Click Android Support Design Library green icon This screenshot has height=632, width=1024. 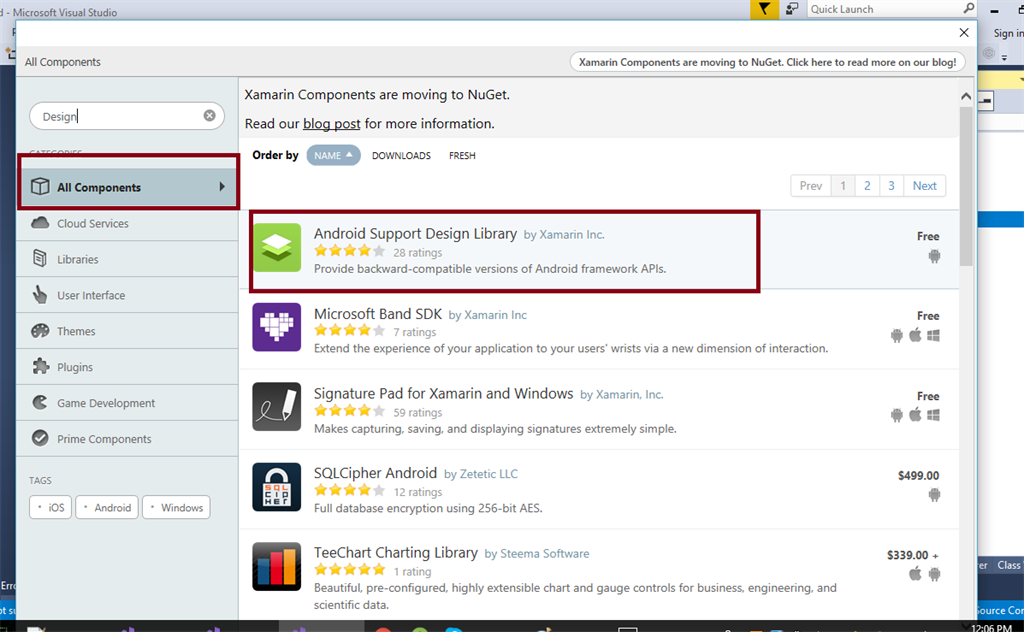point(277,247)
